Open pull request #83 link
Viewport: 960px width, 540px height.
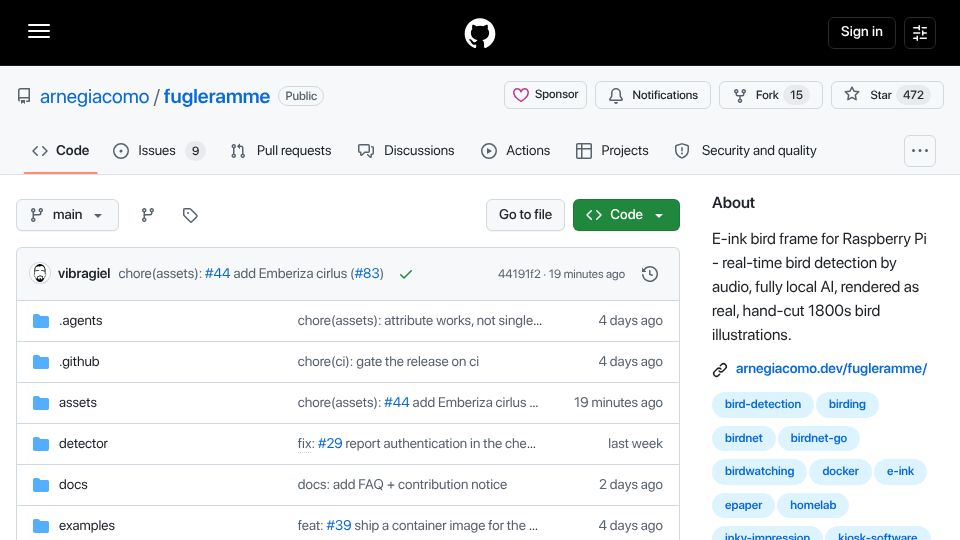pyautogui.click(x=367, y=274)
